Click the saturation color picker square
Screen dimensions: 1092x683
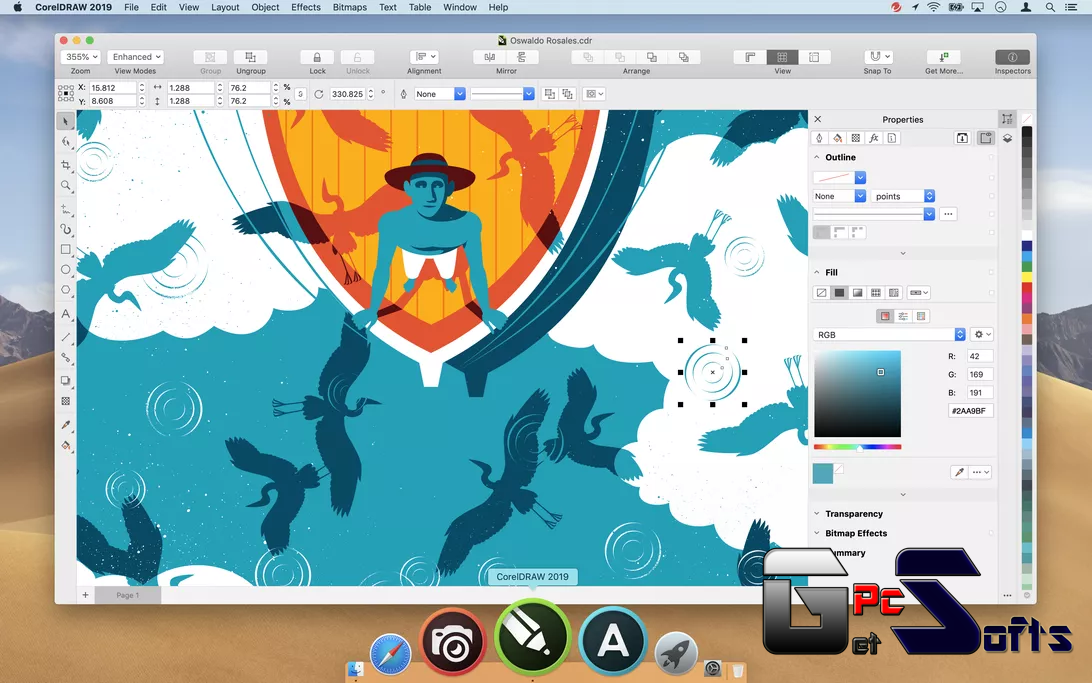[x=857, y=394]
